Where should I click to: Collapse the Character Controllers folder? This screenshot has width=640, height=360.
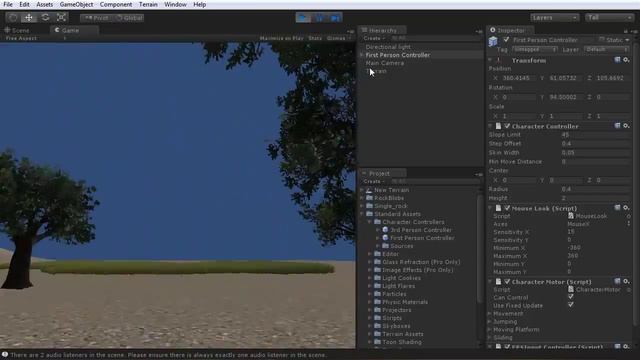[x=370, y=222]
